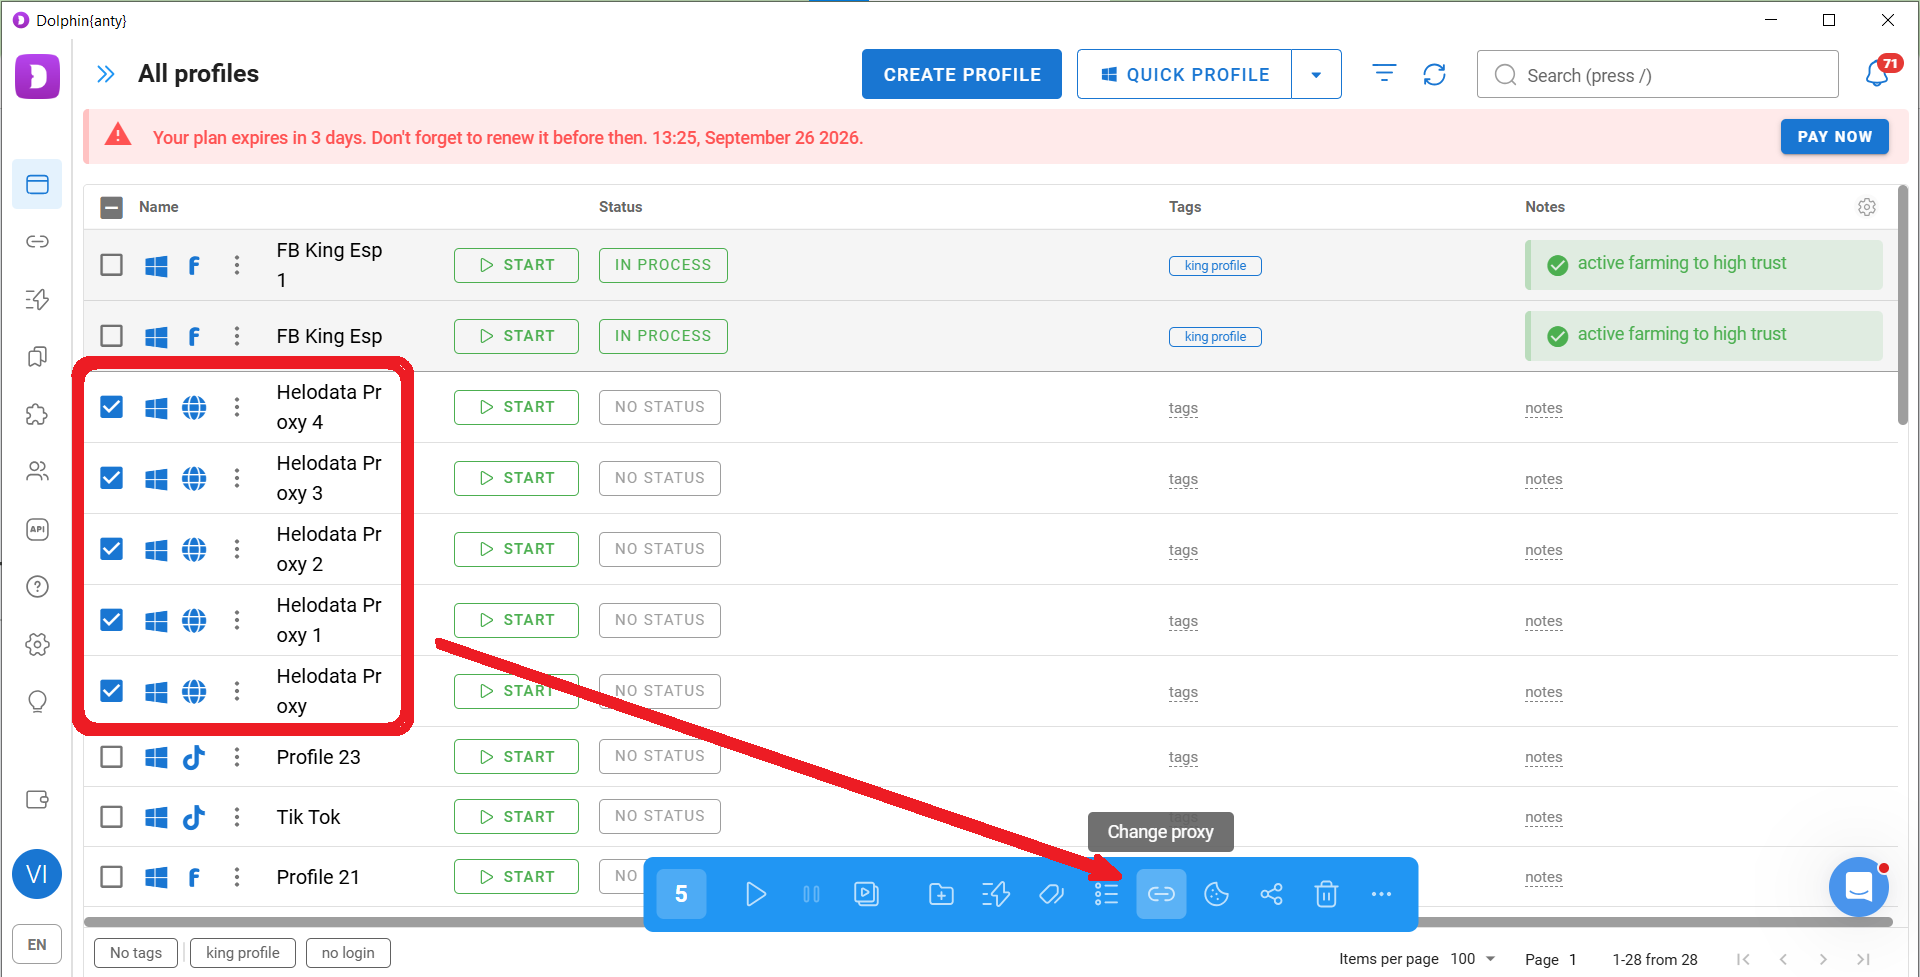Share selected profiles via share icon
1920x977 pixels.
click(x=1271, y=894)
